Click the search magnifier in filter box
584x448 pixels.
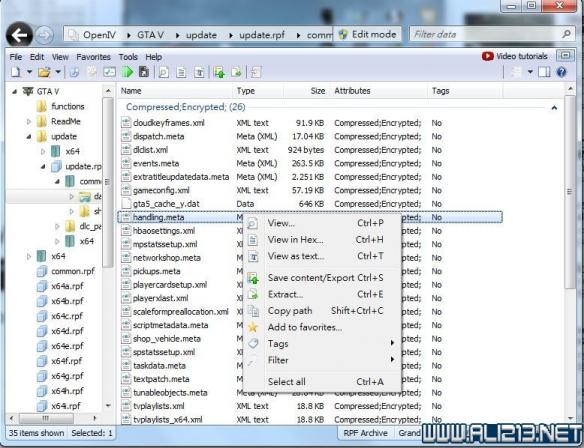point(566,34)
